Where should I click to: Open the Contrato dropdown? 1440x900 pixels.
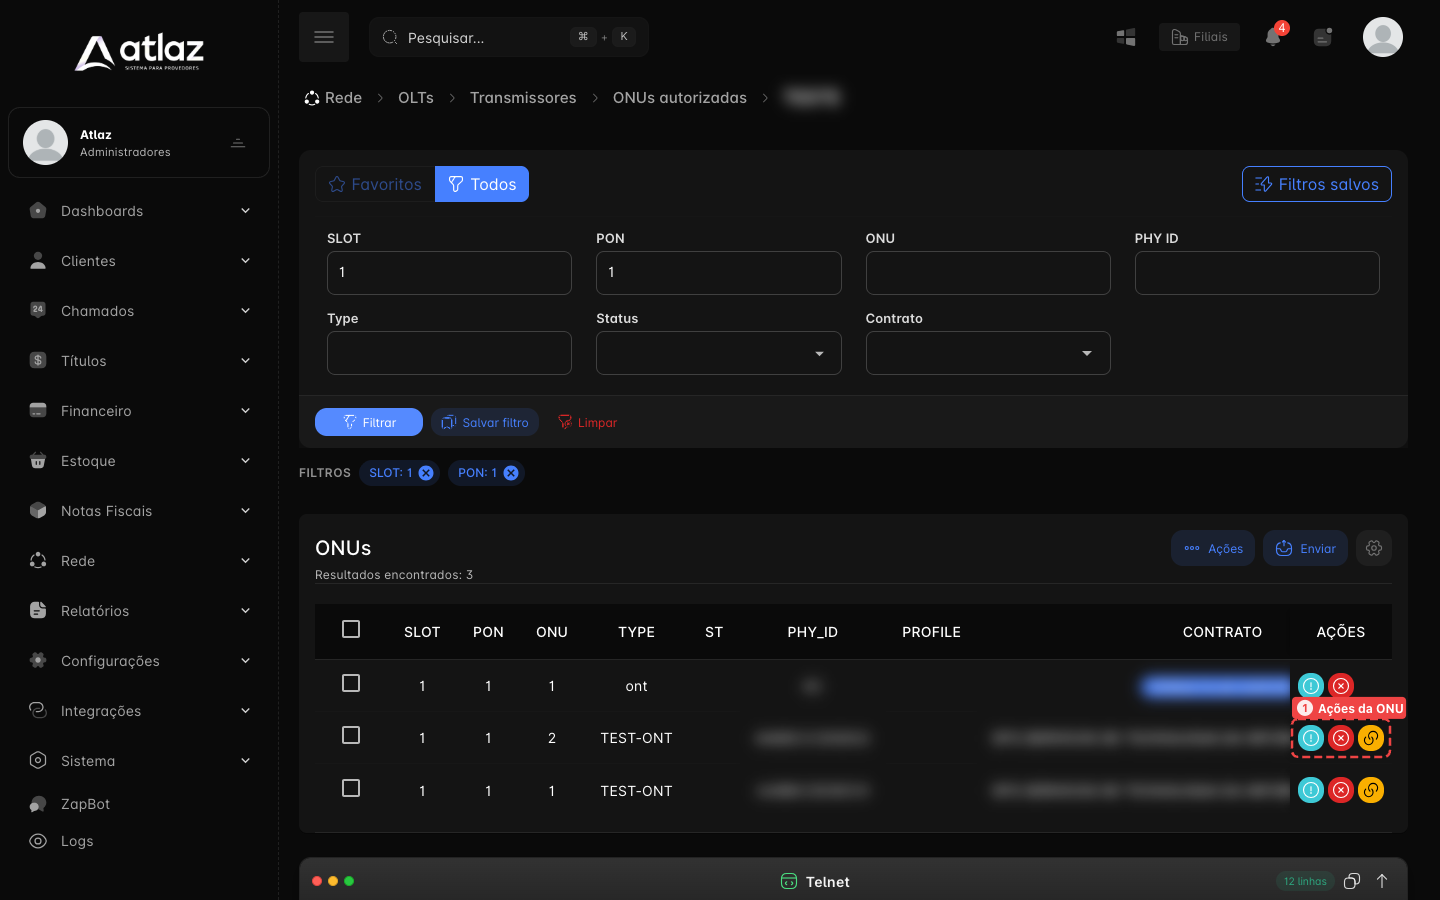pyautogui.click(x=988, y=353)
